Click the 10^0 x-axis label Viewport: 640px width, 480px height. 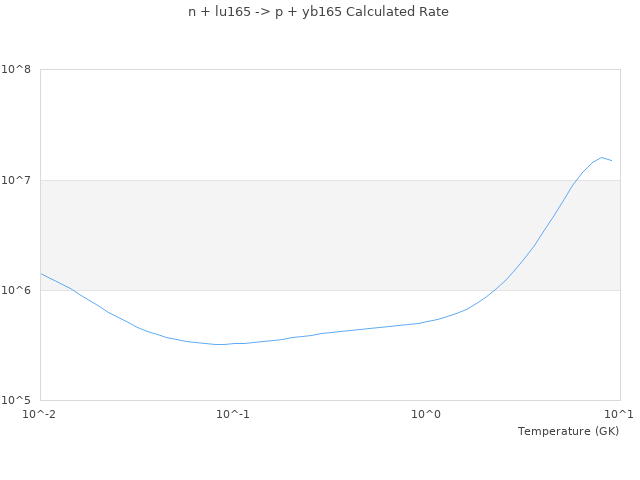427,415
